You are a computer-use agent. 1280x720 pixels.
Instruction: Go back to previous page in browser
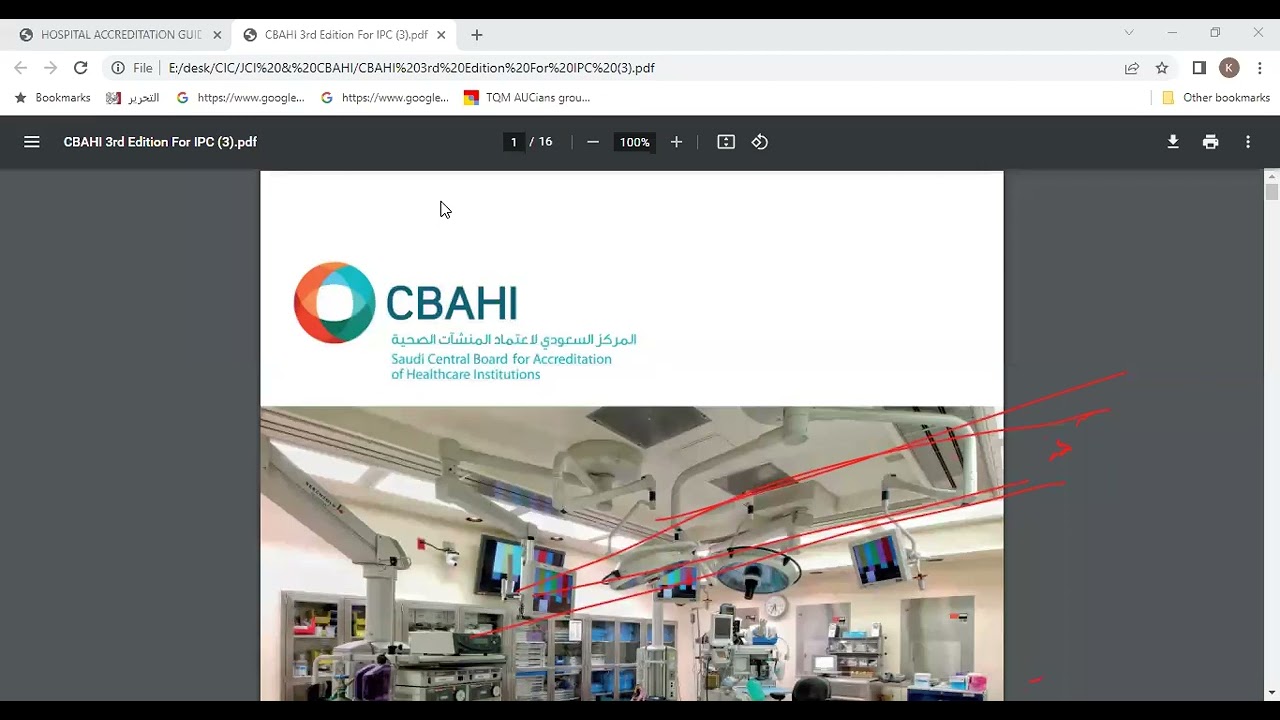[x=21, y=68]
